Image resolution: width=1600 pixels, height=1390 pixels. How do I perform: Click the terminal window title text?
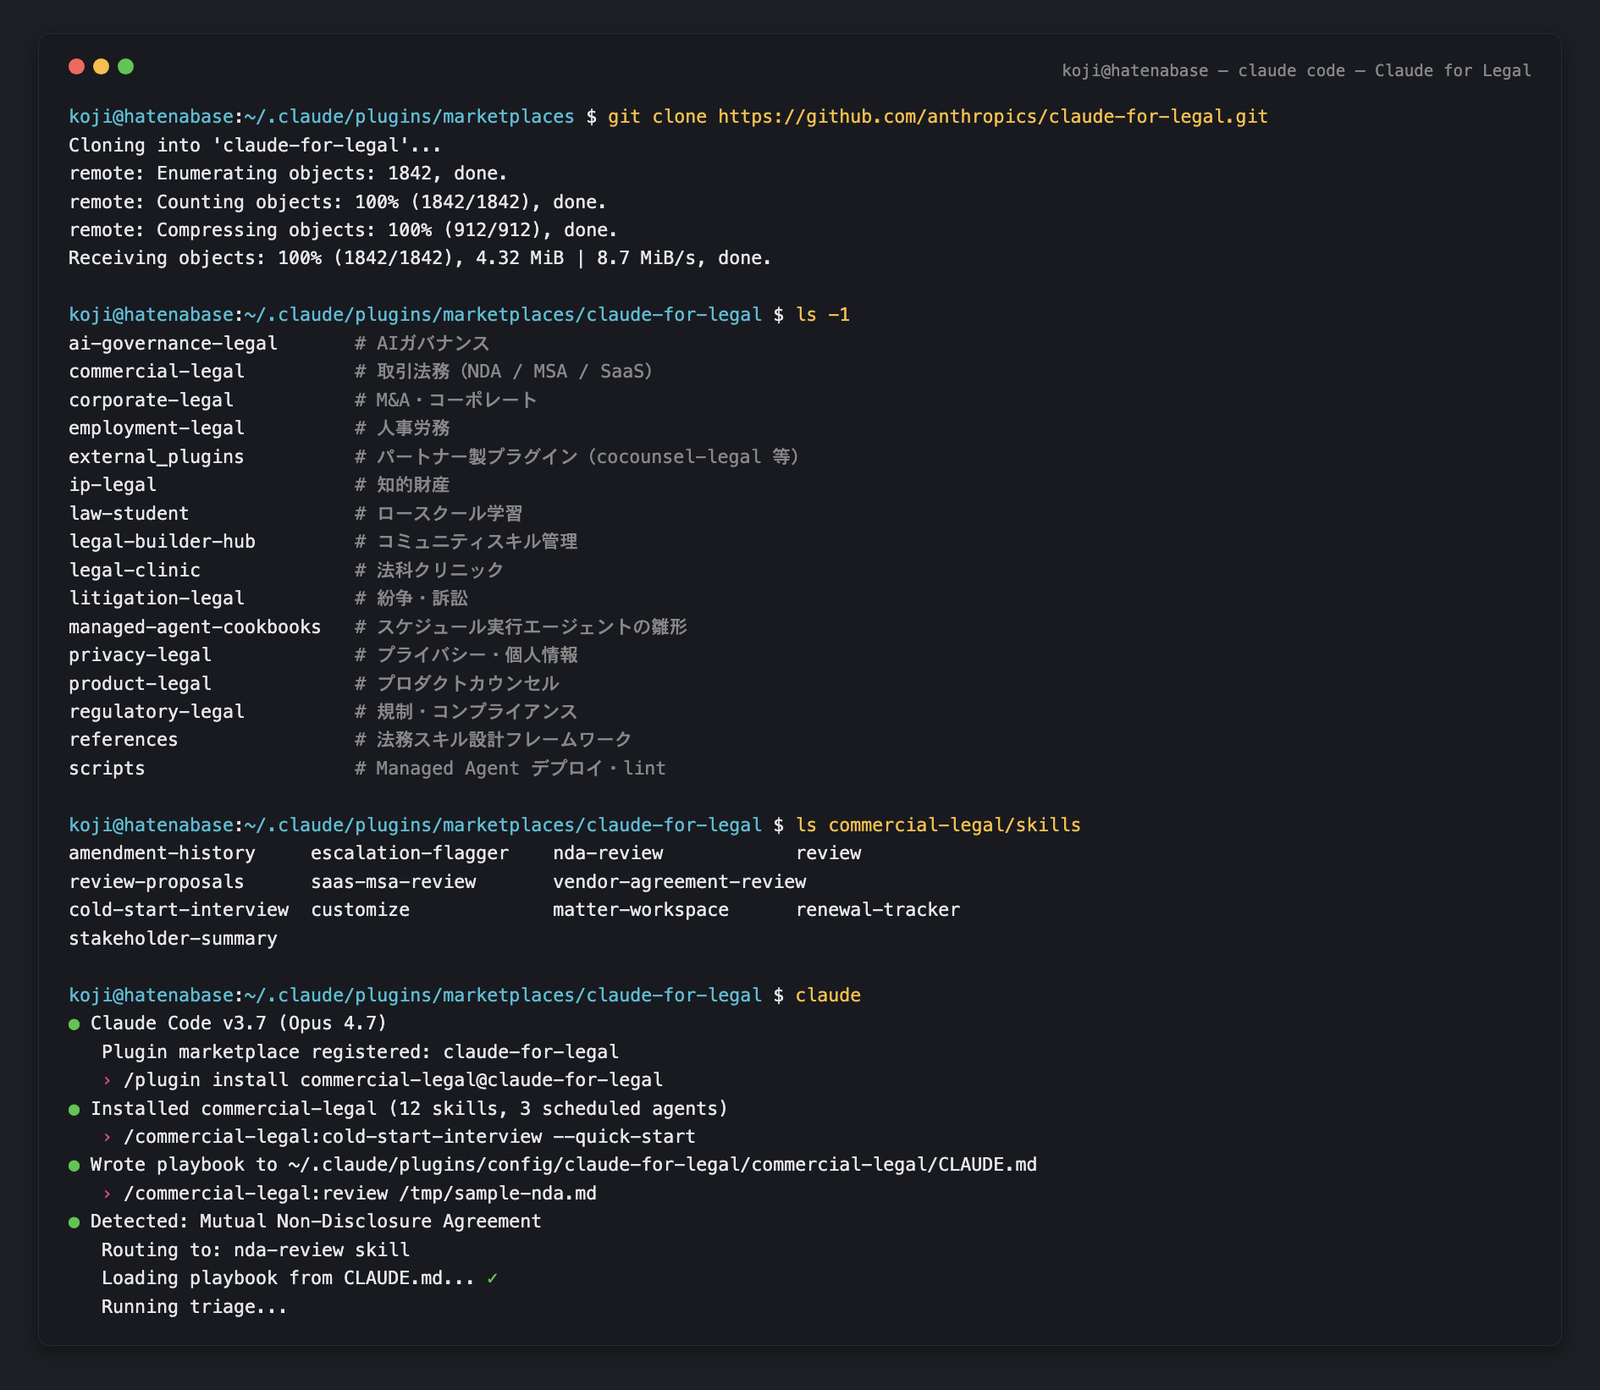pyautogui.click(x=1296, y=71)
